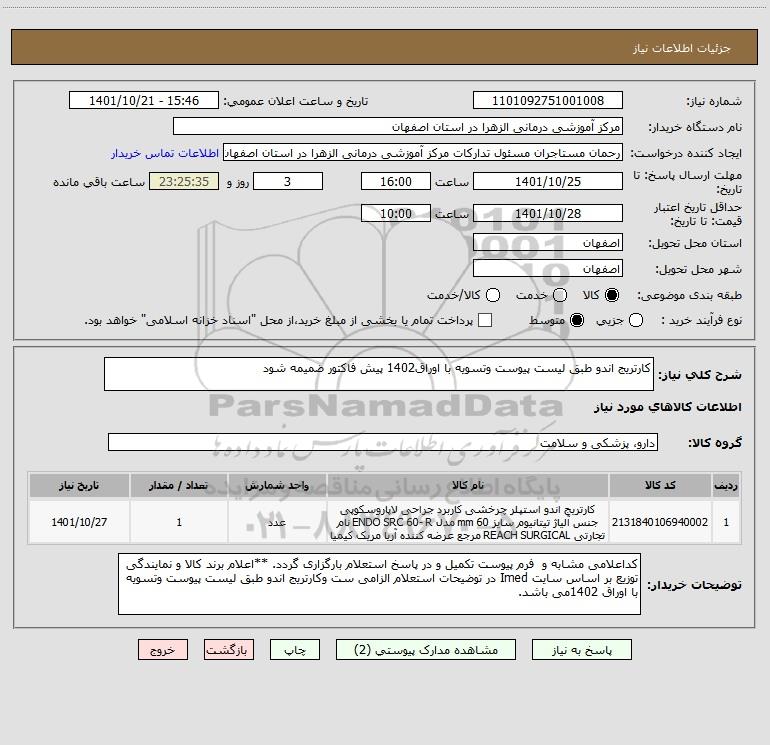770x745 pixels.
Task: Open مشاهده مدارک پیوستی (2) button
Action: point(426,650)
